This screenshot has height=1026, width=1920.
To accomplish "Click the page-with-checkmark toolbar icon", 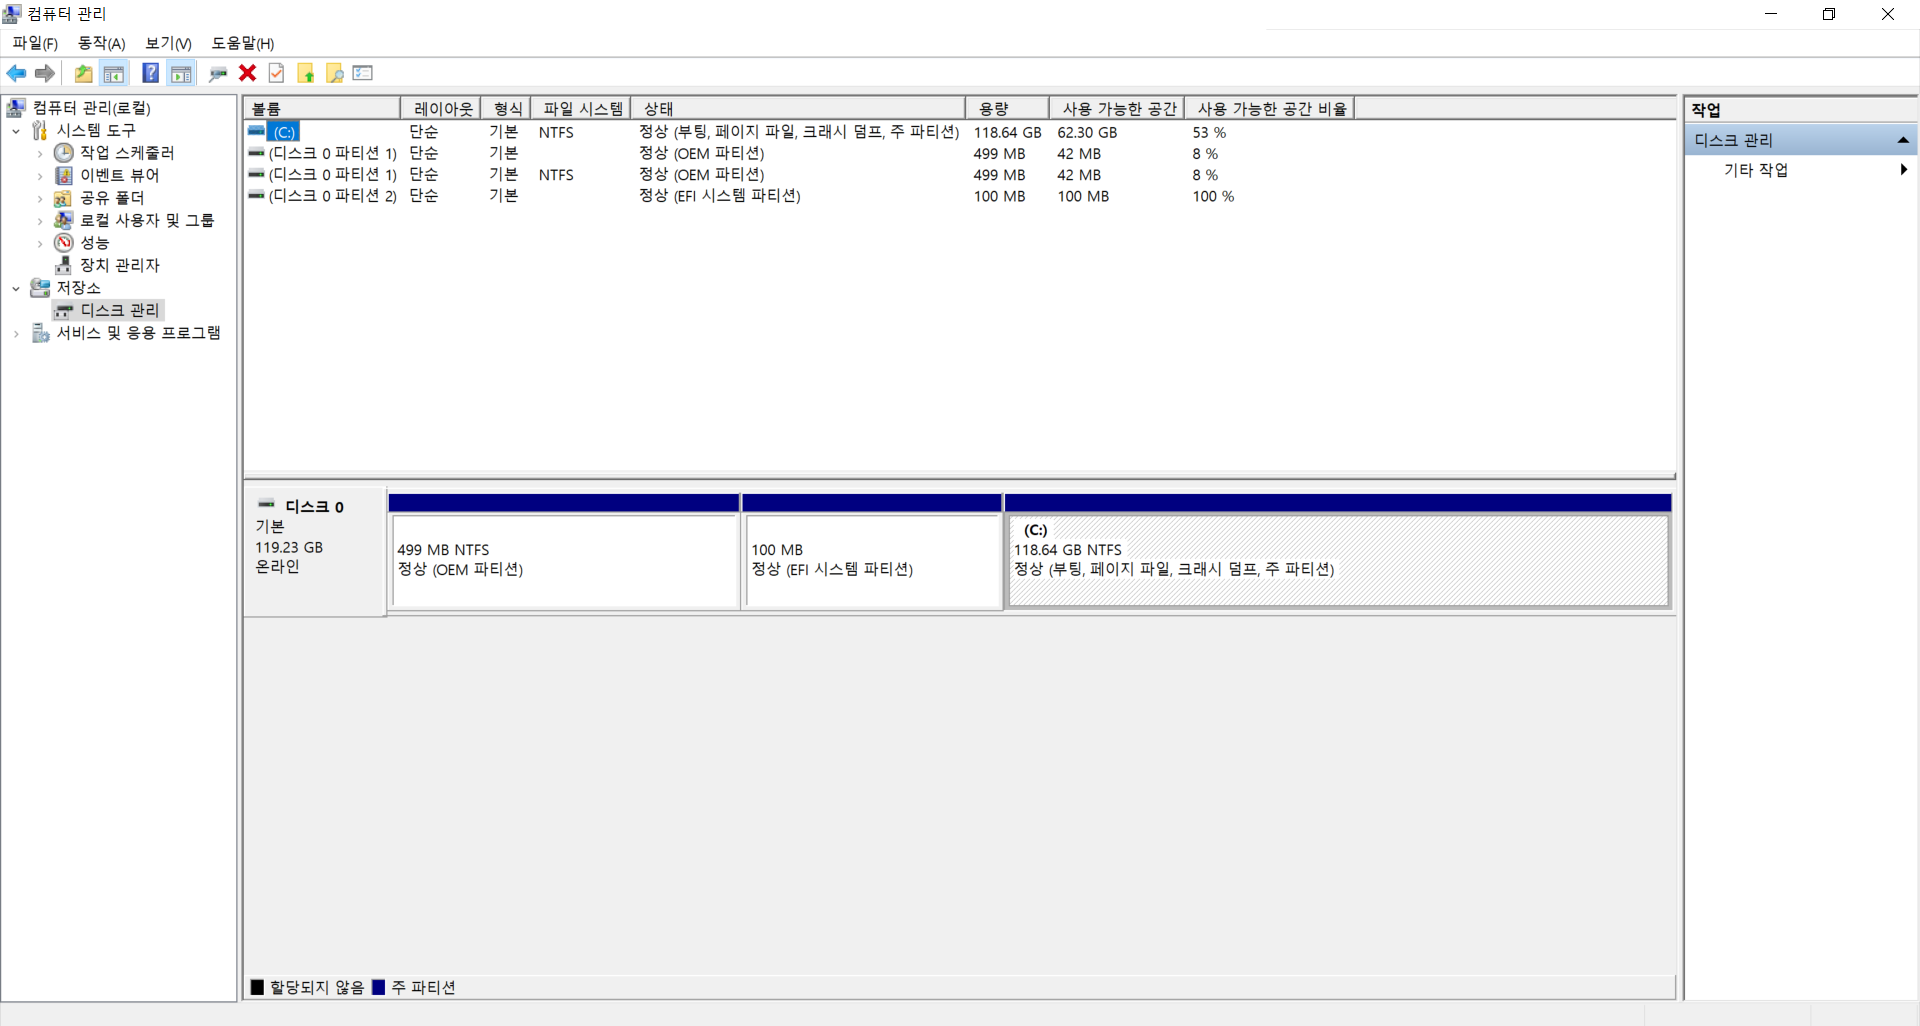I will coord(276,73).
